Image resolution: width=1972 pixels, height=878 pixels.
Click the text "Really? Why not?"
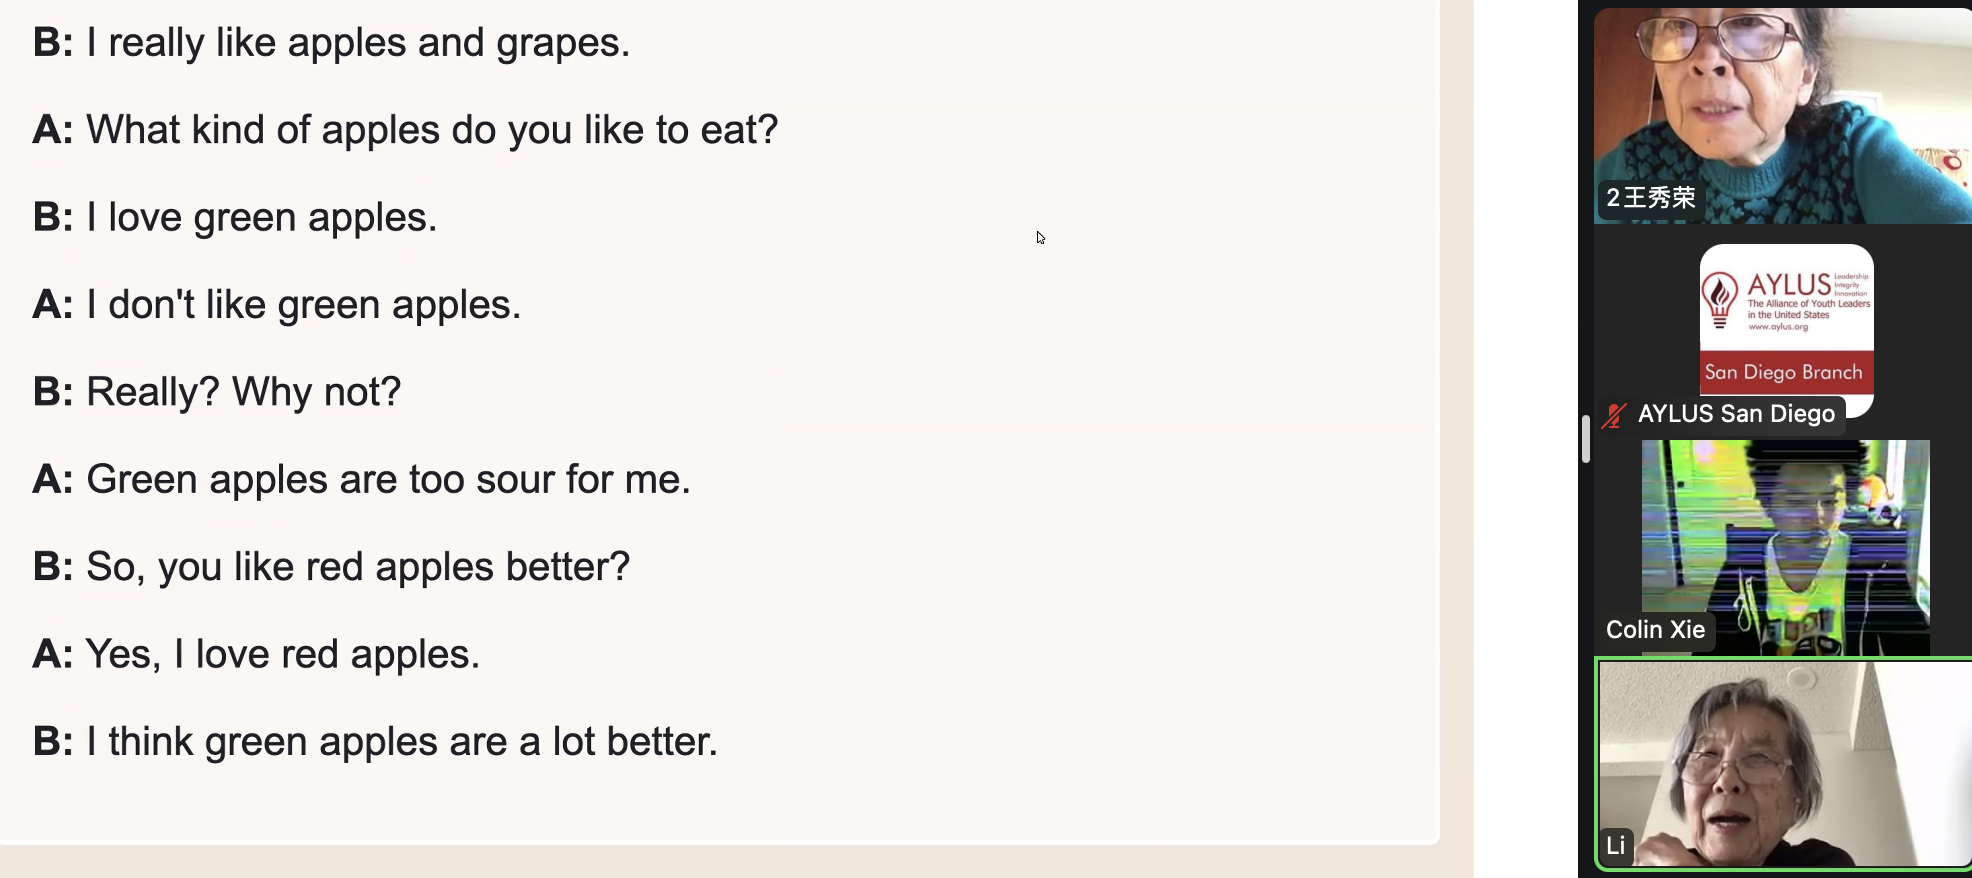click(243, 392)
